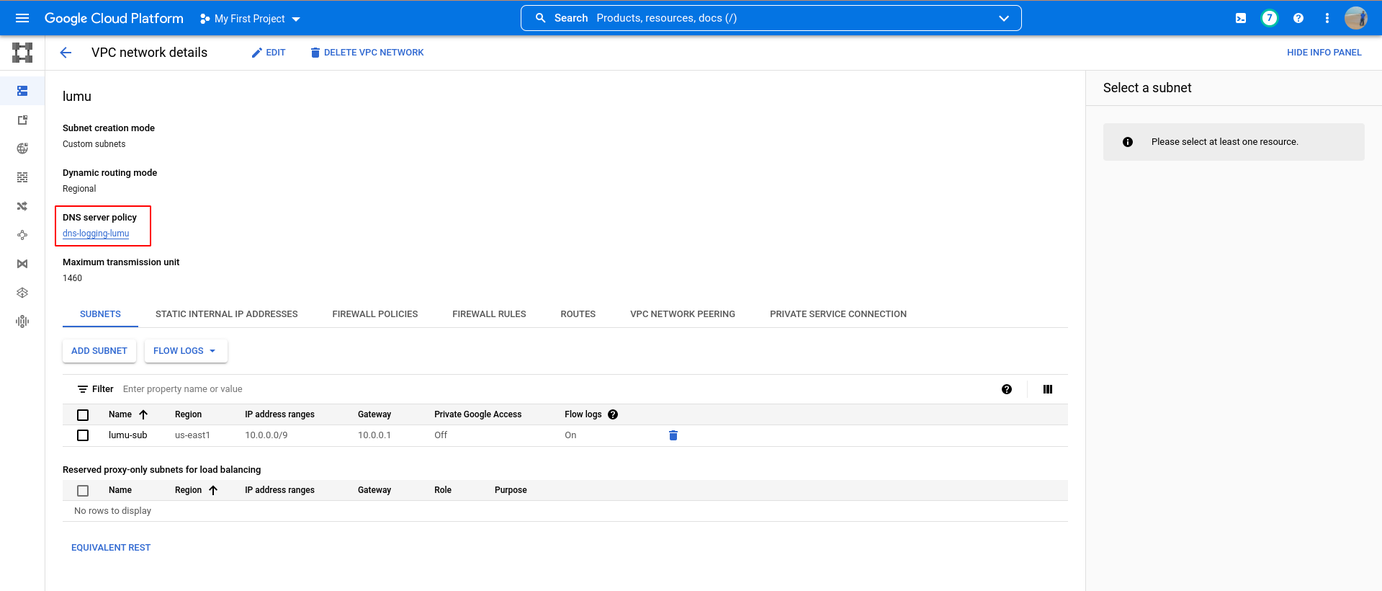Image resolution: width=1382 pixels, height=591 pixels.
Task: Click the Flow logs column help icon
Action: pyautogui.click(x=613, y=414)
